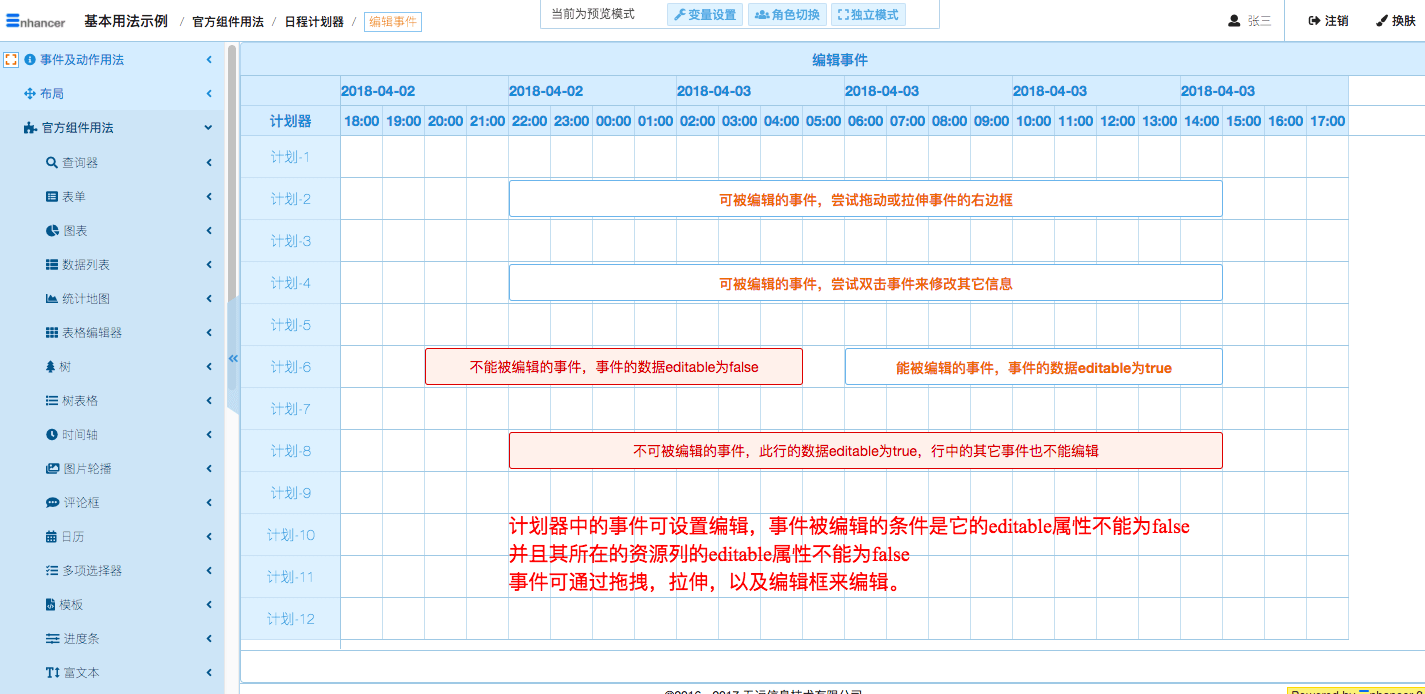Image resolution: width=1425 pixels, height=694 pixels.
Task: Click the pie chart icon beside 图表
Action: click(52, 231)
